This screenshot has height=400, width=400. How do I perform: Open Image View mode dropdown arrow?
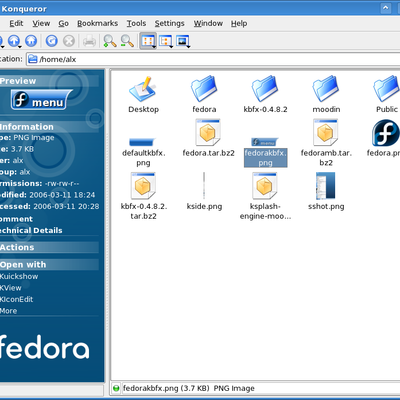coord(189,47)
